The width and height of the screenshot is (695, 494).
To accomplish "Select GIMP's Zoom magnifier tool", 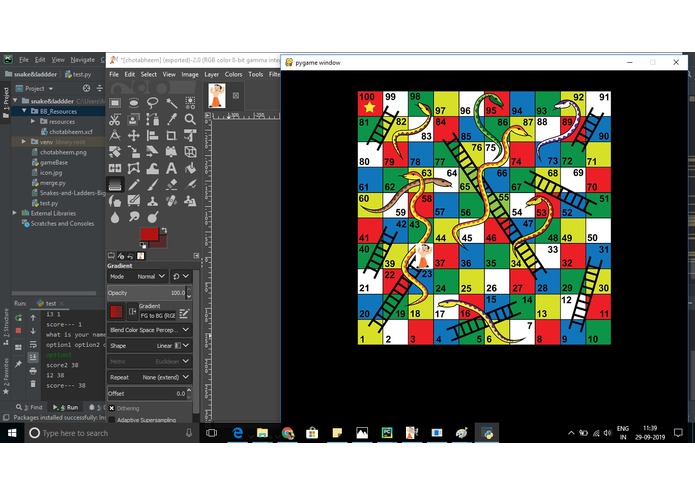I will point(190,120).
